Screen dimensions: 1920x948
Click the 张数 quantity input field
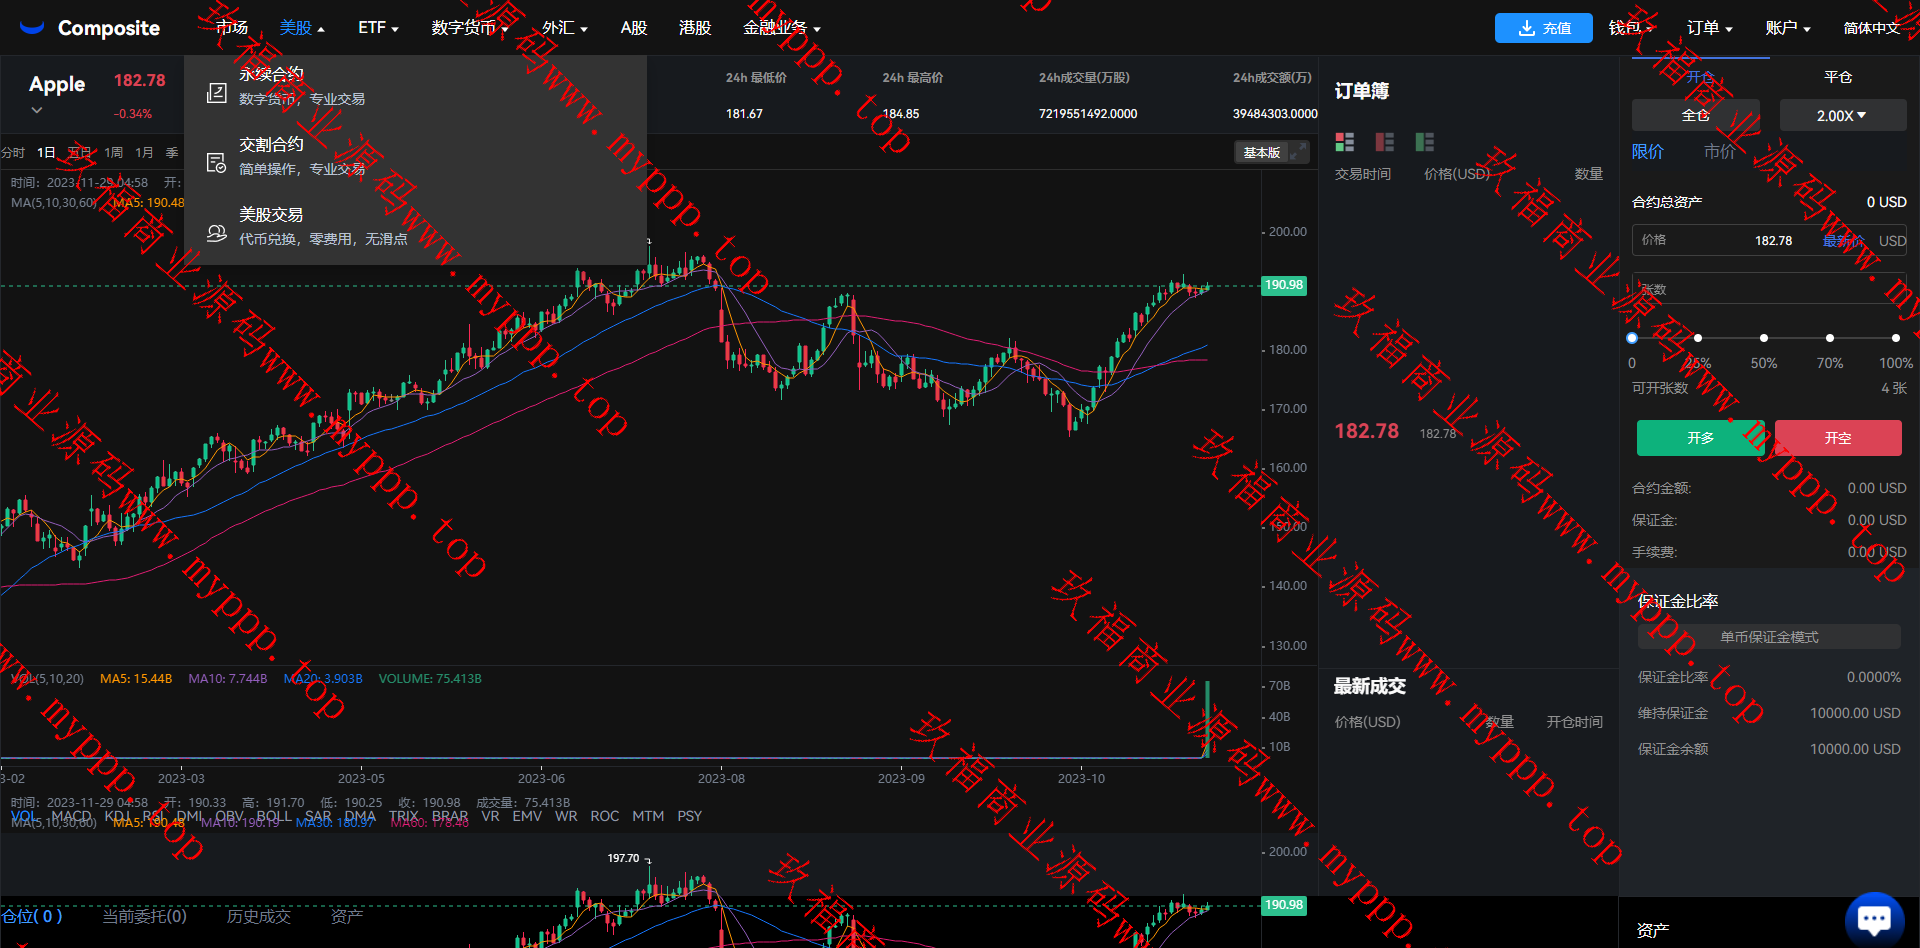pos(1769,288)
